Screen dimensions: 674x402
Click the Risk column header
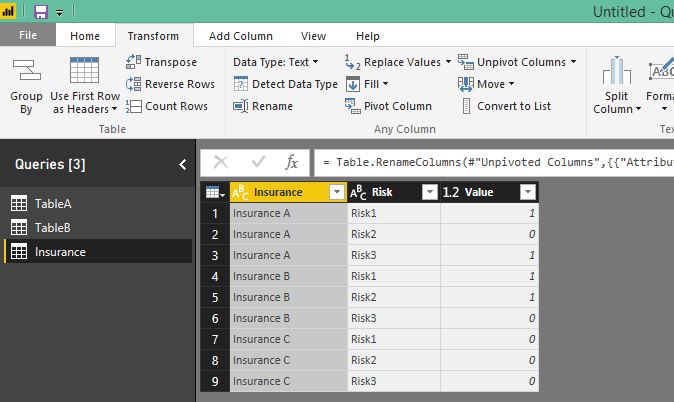(394, 192)
